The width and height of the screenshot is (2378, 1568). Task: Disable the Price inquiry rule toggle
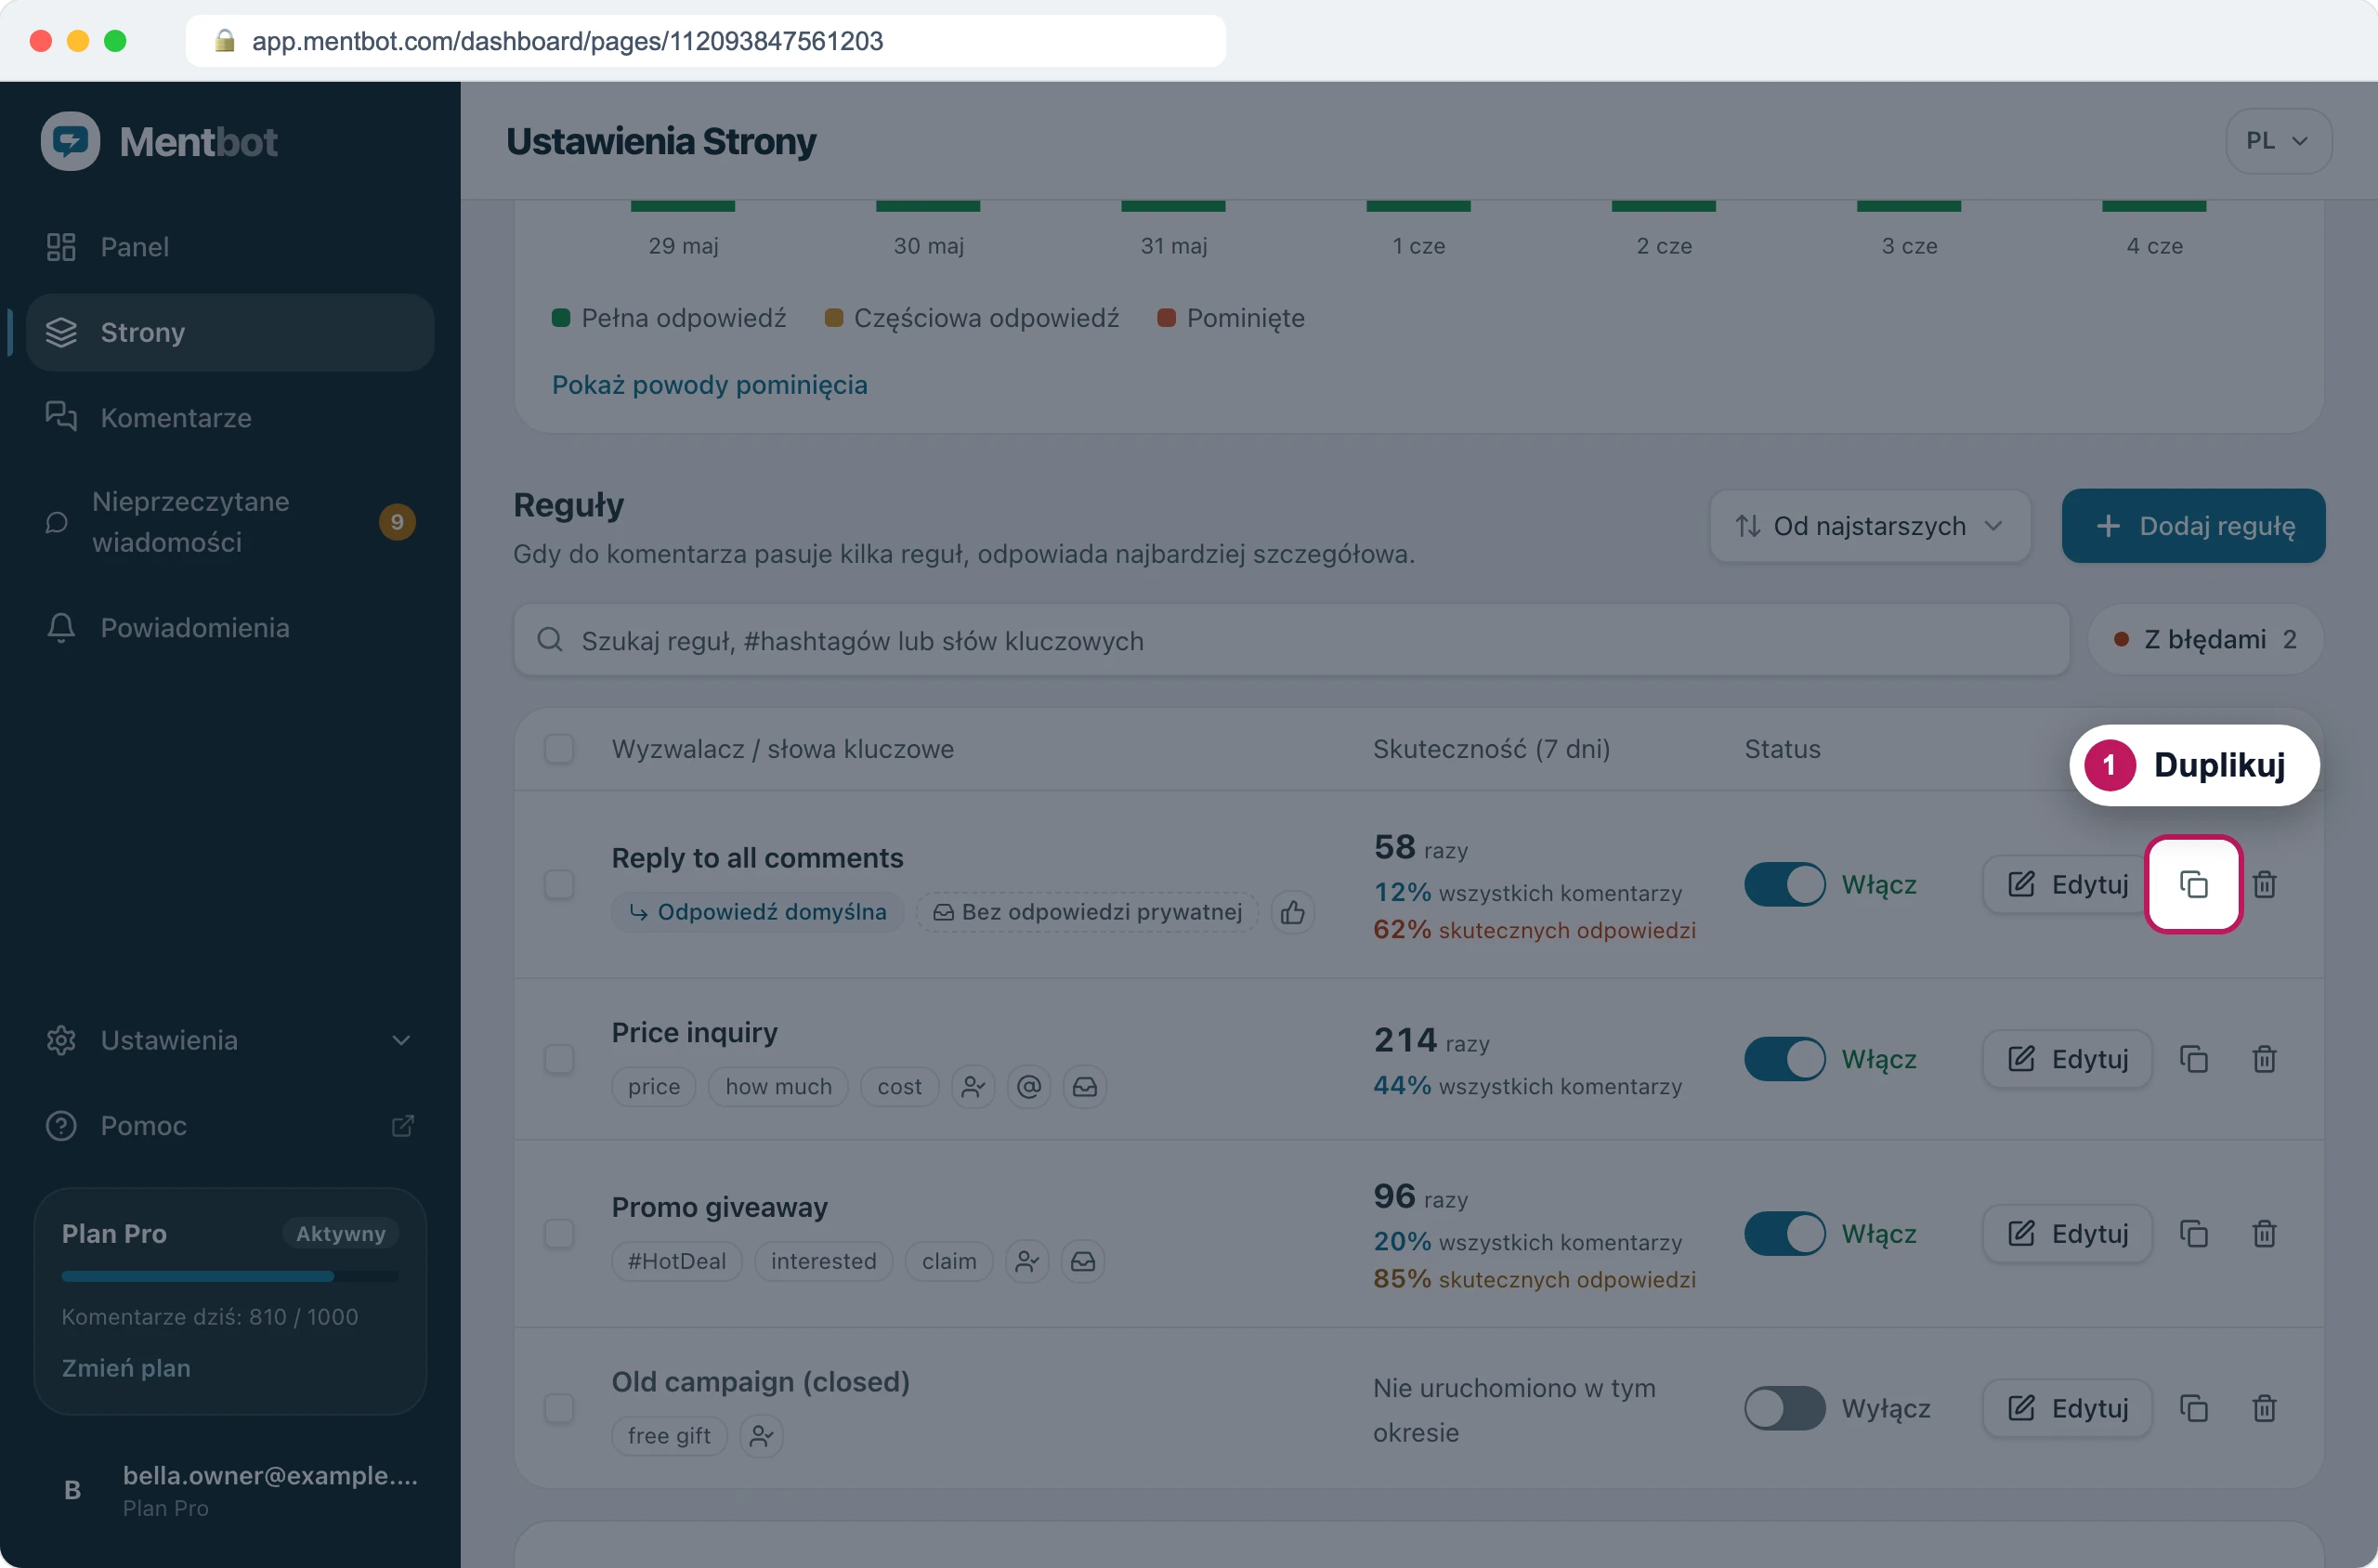[x=1784, y=1059]
